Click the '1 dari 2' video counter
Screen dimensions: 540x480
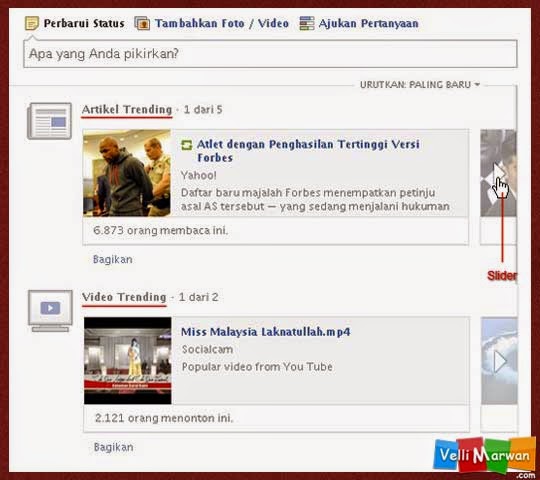tap(198, 297)
